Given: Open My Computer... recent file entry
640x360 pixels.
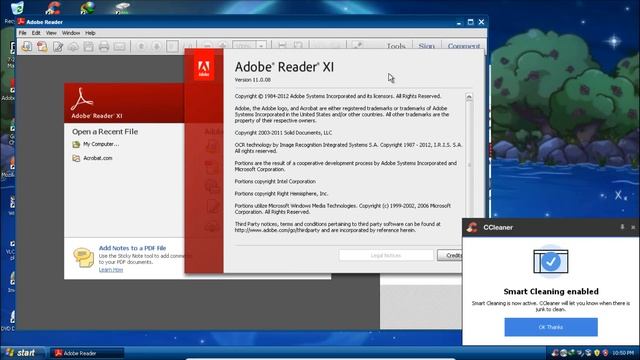Looking at the screenshot, I should pyautogui.click(x=101, y=144).
